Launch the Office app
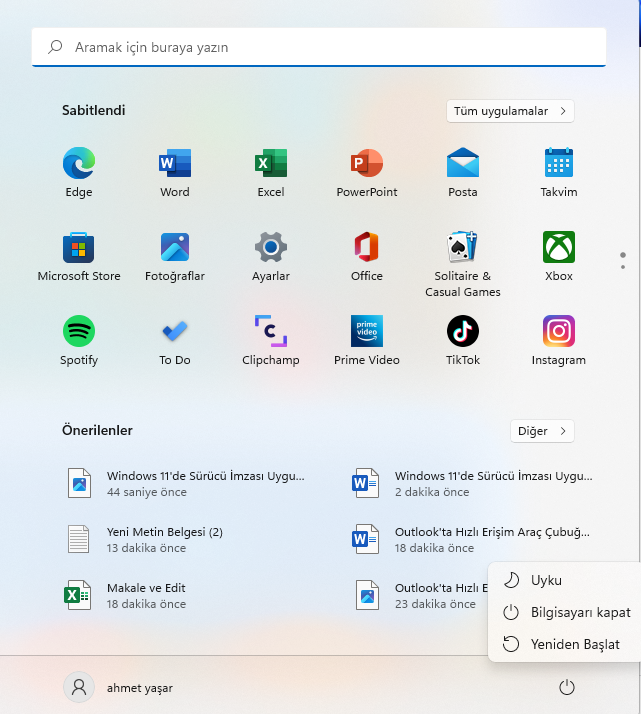The image size is (641, 714). (x=367, y=256)
